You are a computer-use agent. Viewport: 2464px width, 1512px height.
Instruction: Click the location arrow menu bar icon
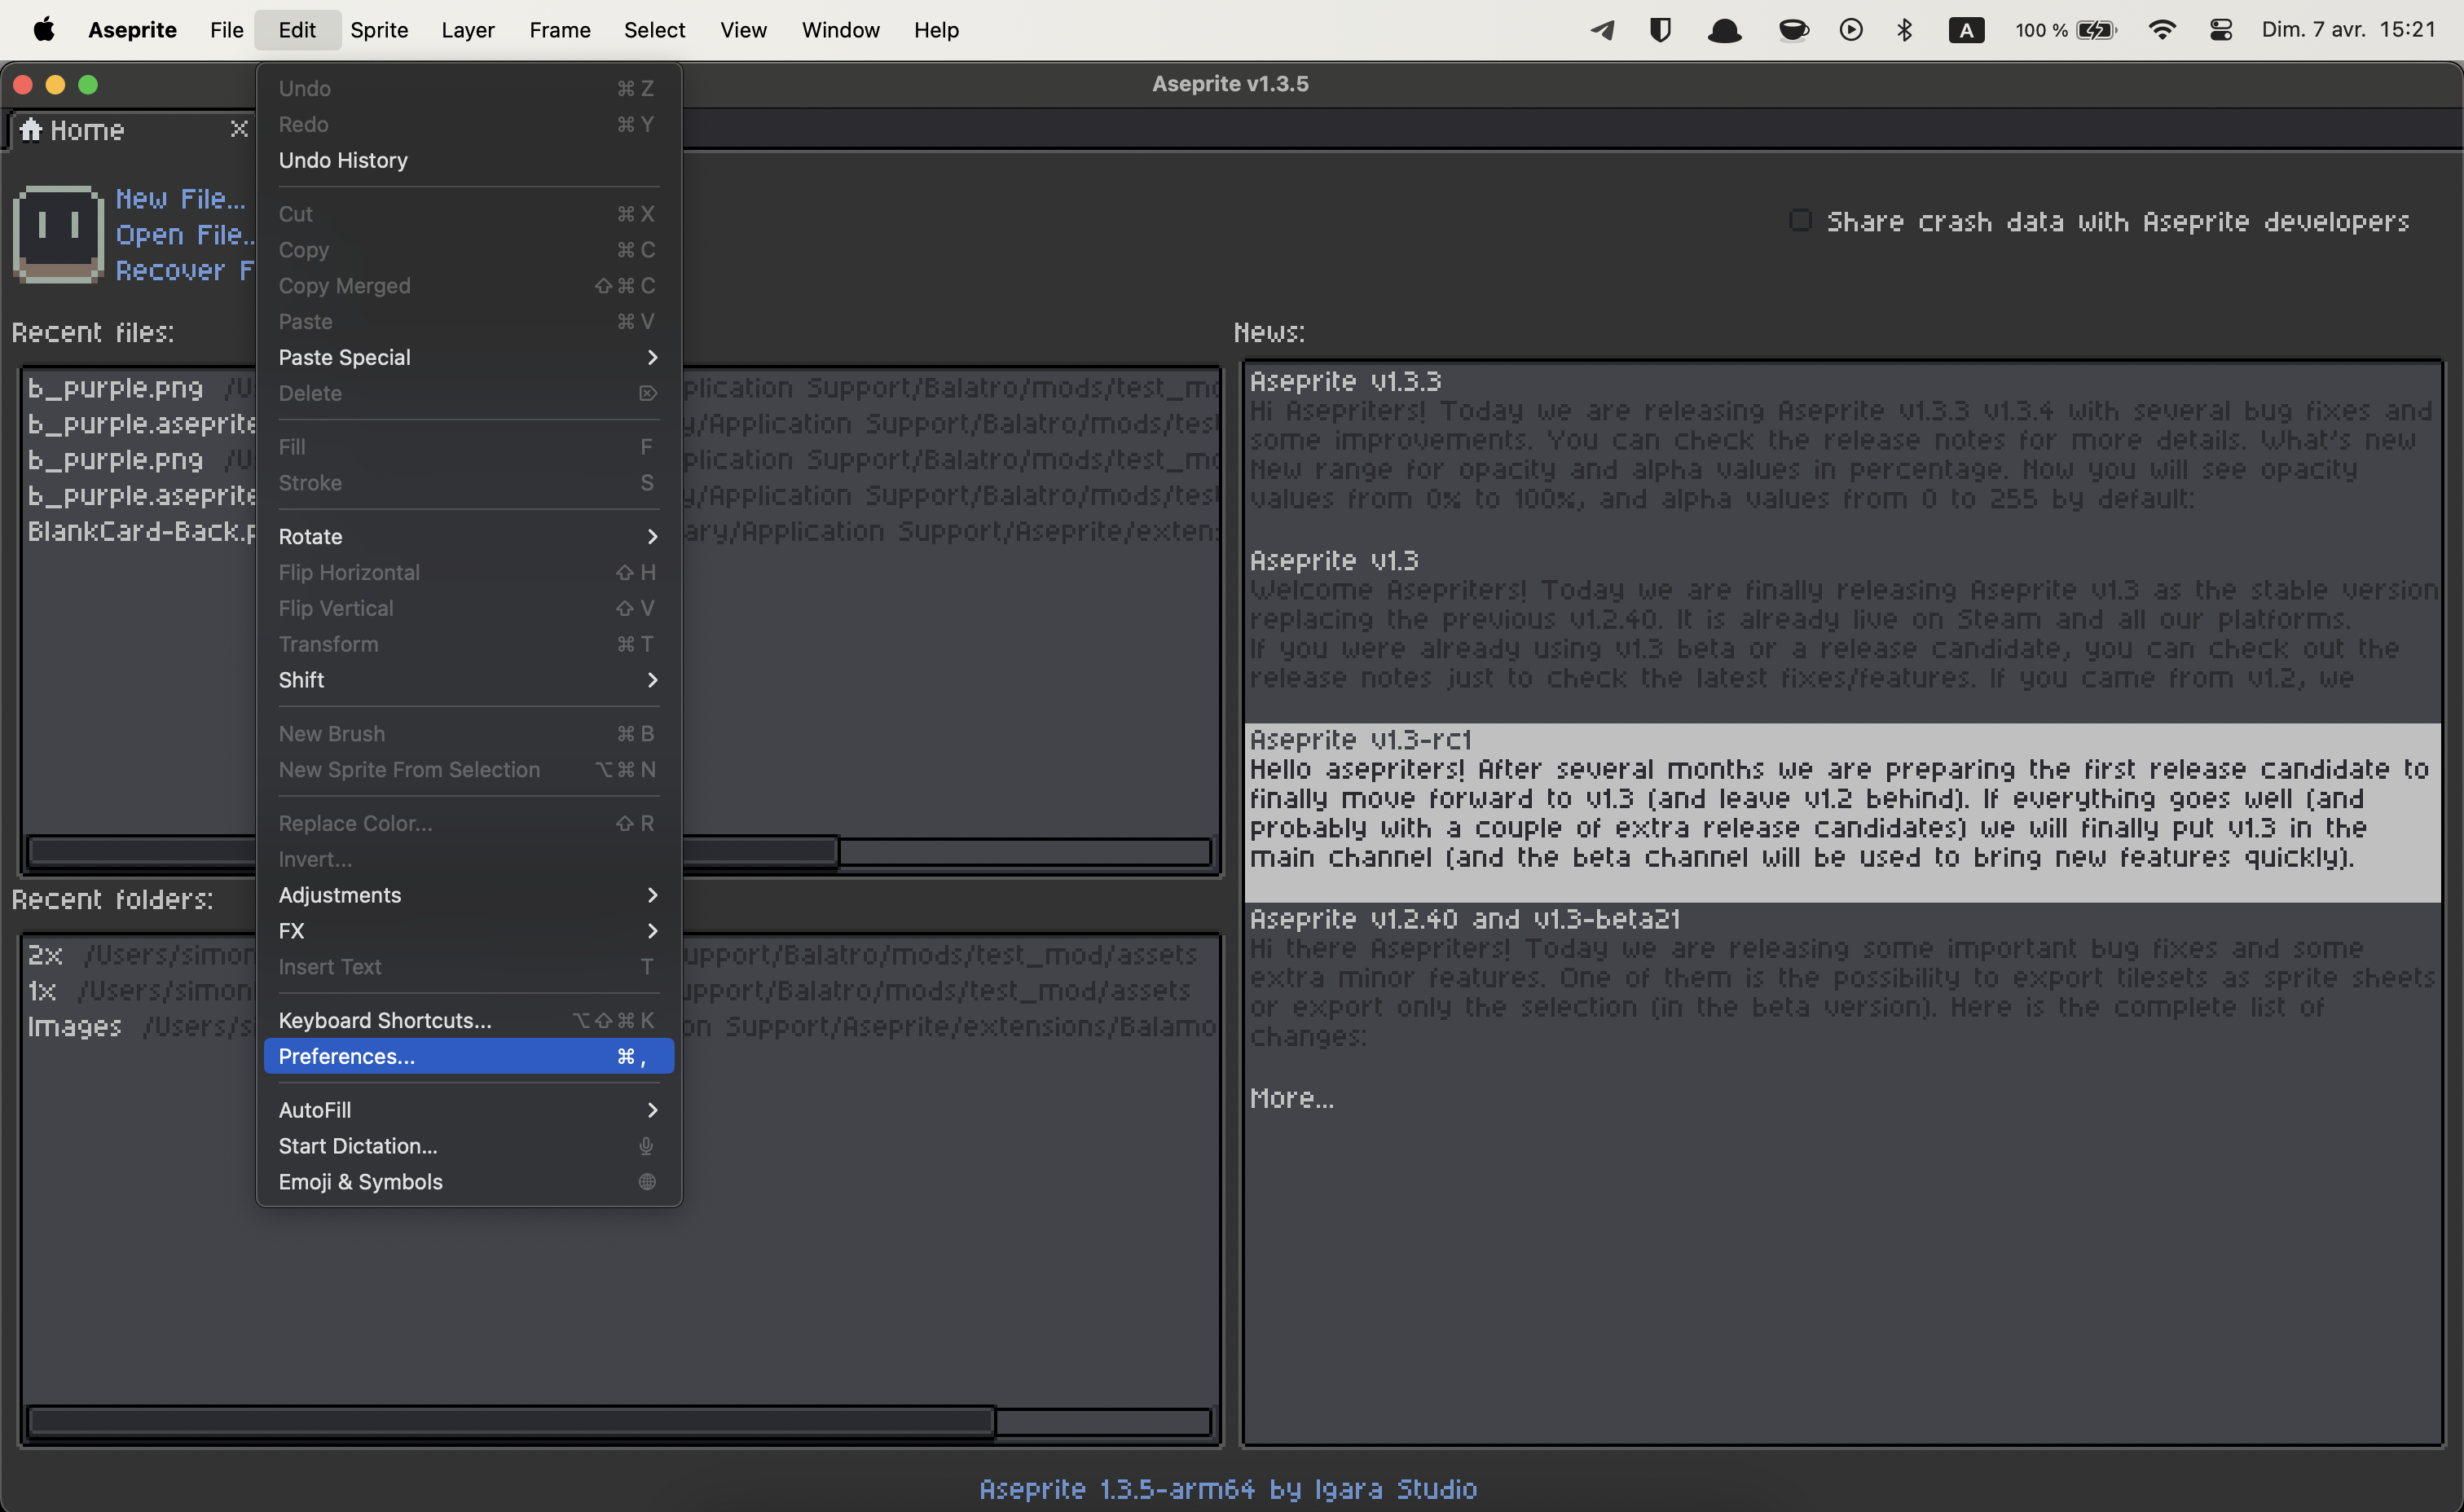click(1602, 30)
